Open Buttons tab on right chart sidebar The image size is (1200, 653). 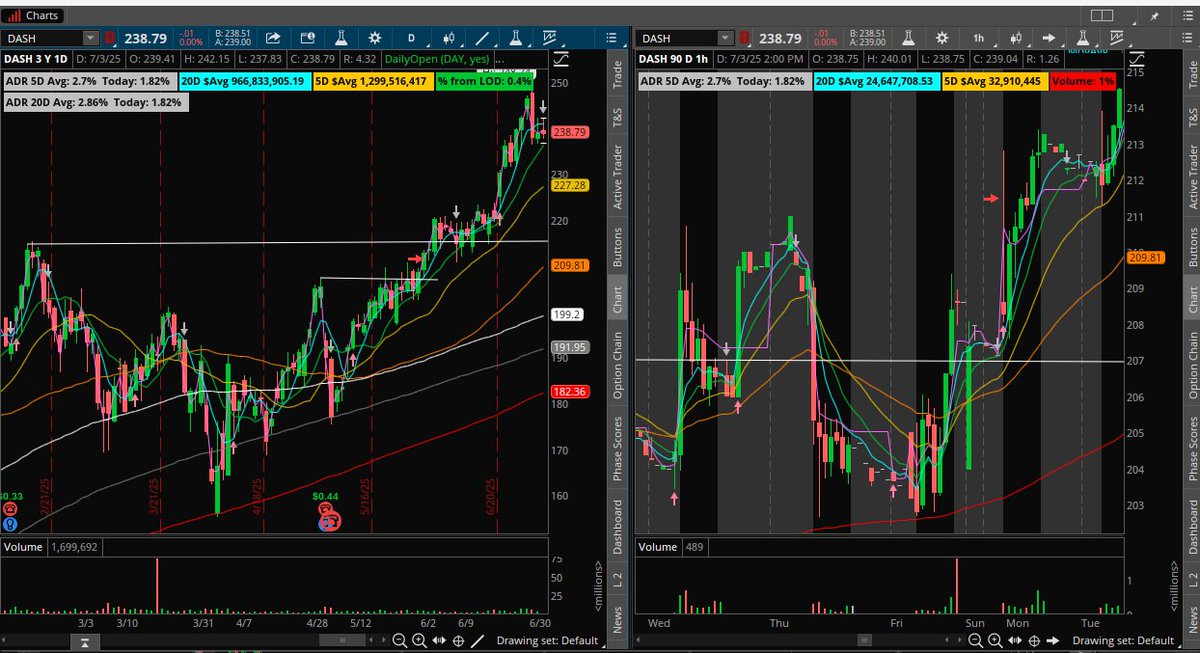pyautogui.click(x=1192, y=246)
